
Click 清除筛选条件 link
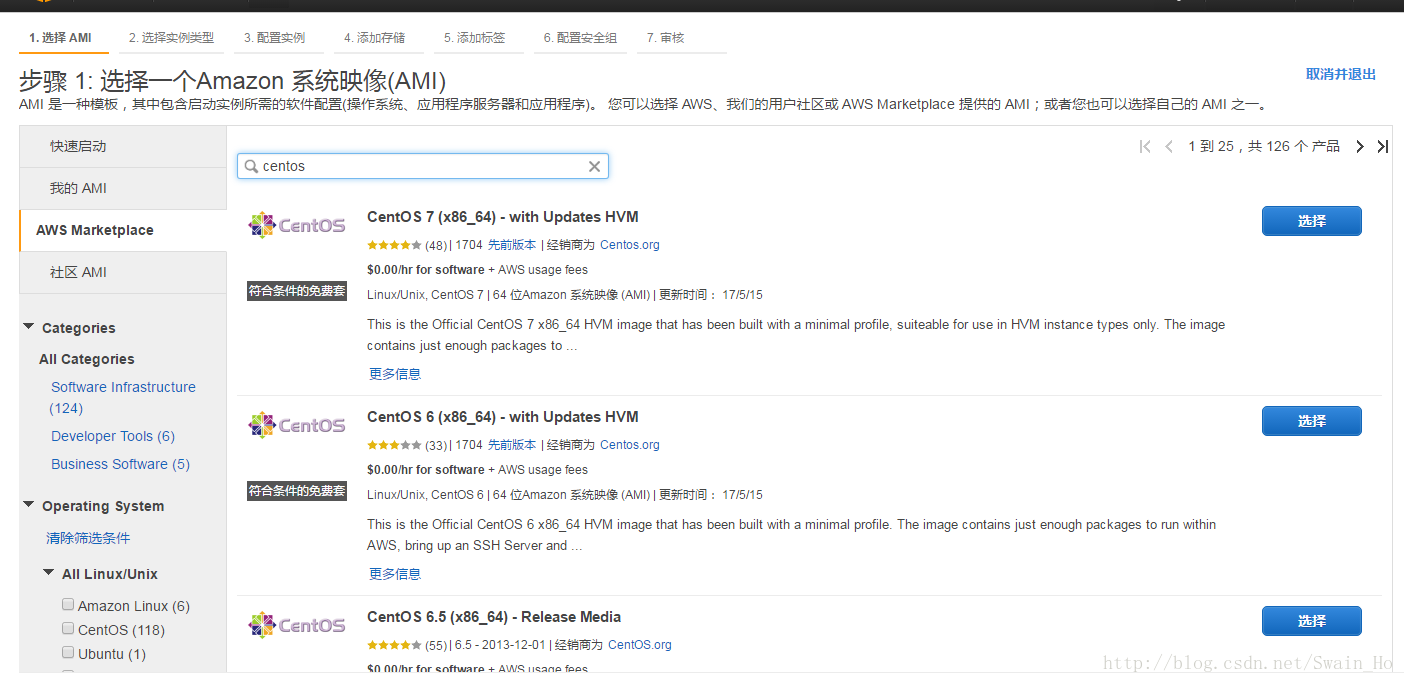click(x=88, y=538)
